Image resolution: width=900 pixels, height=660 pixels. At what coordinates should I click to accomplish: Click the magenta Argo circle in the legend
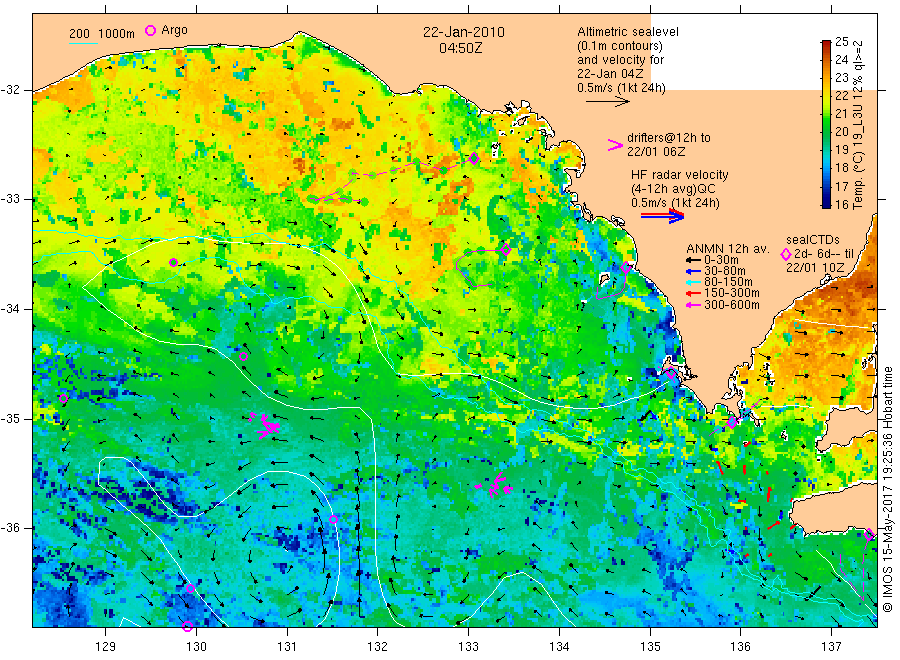(150, 31)
